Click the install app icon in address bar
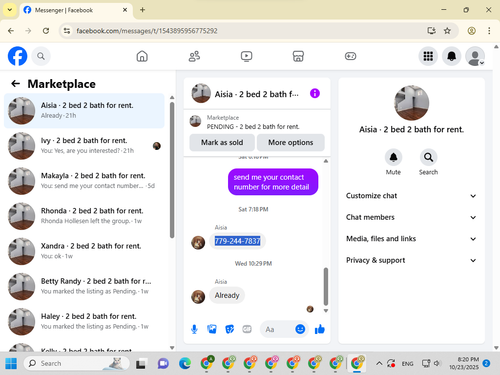Screen dimensions: 500x375 tap(431, 31)
